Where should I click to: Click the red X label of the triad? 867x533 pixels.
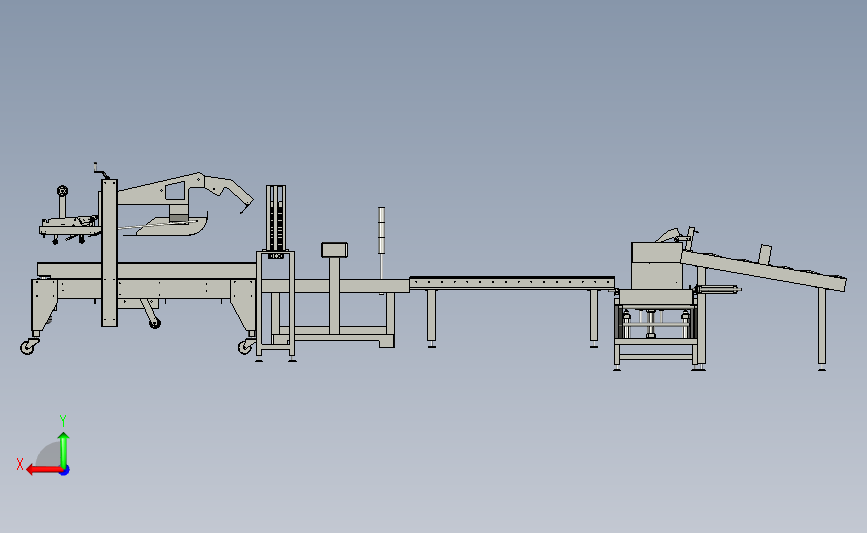pyautogui.click(x=20, y=464)
